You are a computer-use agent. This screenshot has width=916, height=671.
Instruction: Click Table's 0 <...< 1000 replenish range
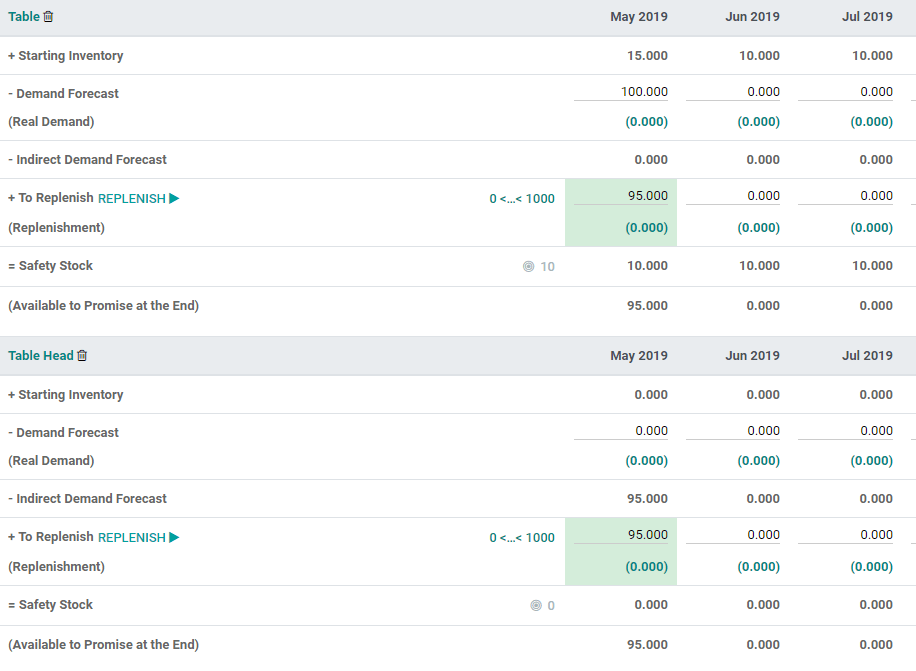[522, 199]
